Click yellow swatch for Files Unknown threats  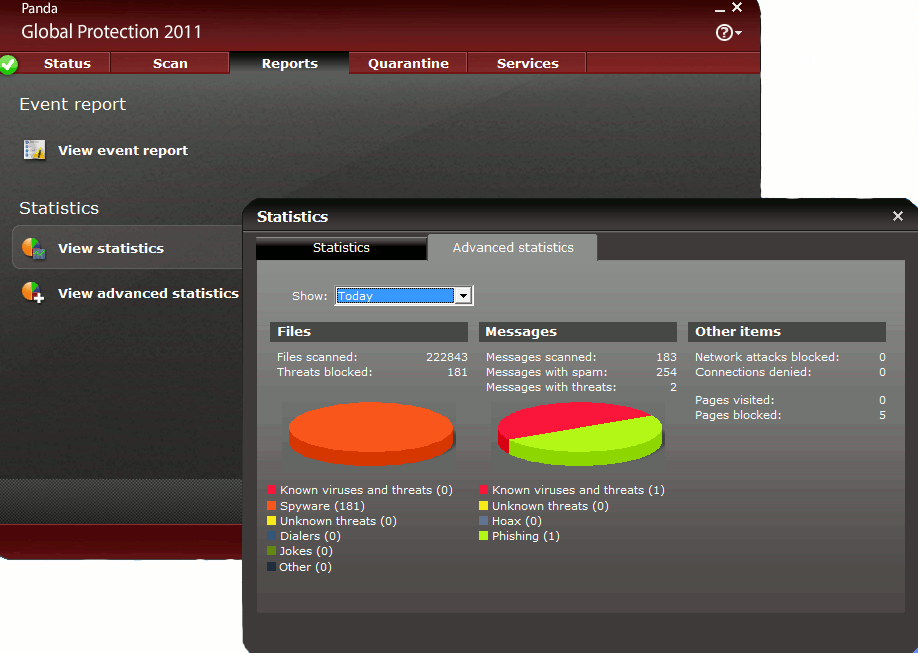pyautogui.click(x=272, y=521)
